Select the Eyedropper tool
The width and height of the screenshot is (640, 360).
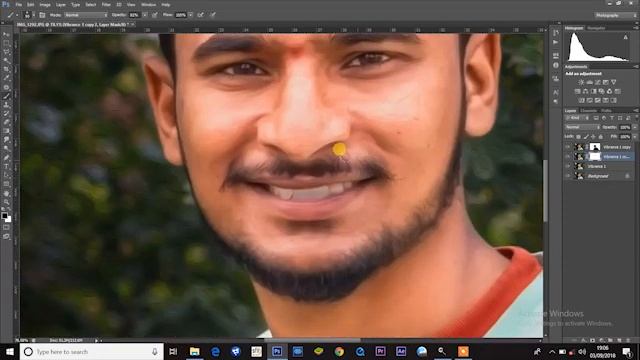coord(6,78)
